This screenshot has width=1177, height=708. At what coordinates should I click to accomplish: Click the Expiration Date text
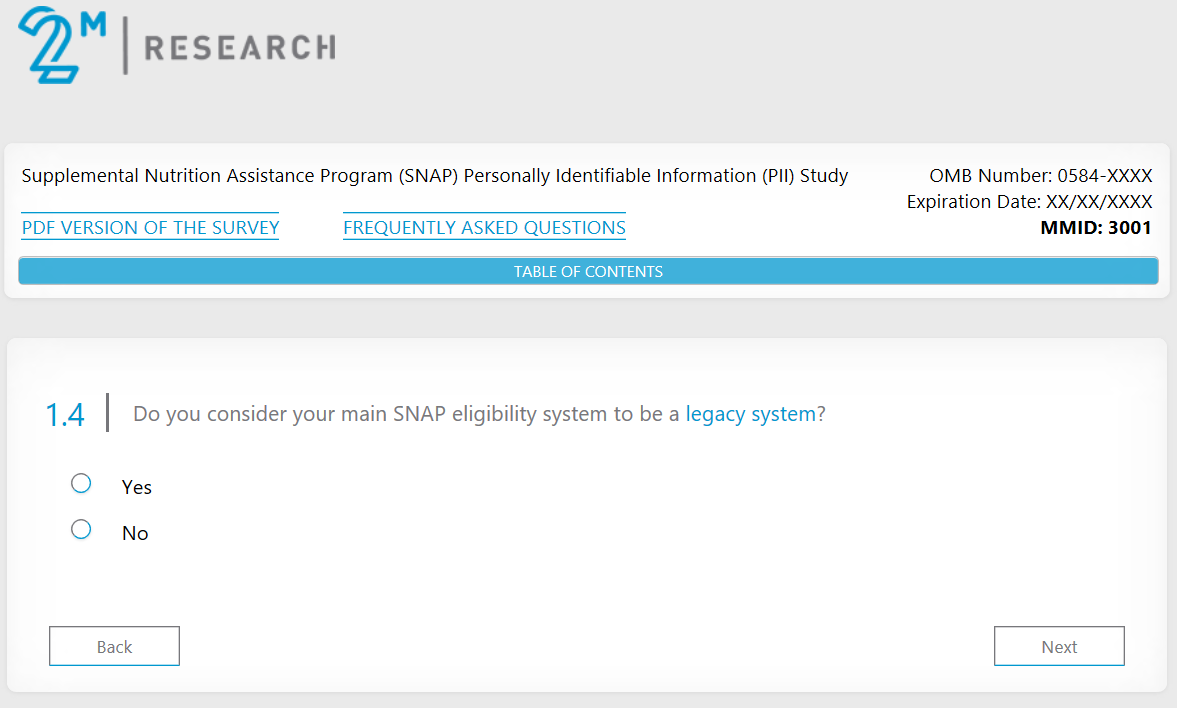[1029, 202]
